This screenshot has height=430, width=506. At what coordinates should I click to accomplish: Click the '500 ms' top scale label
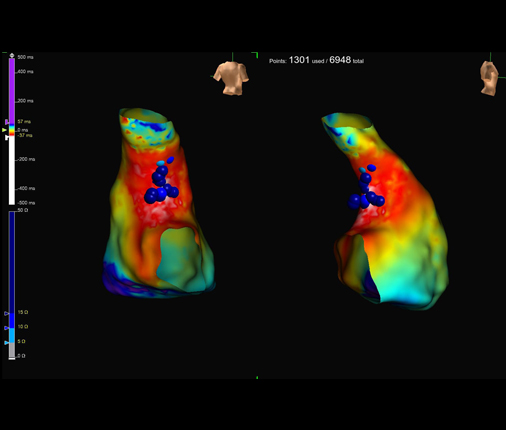click(26, 57)
